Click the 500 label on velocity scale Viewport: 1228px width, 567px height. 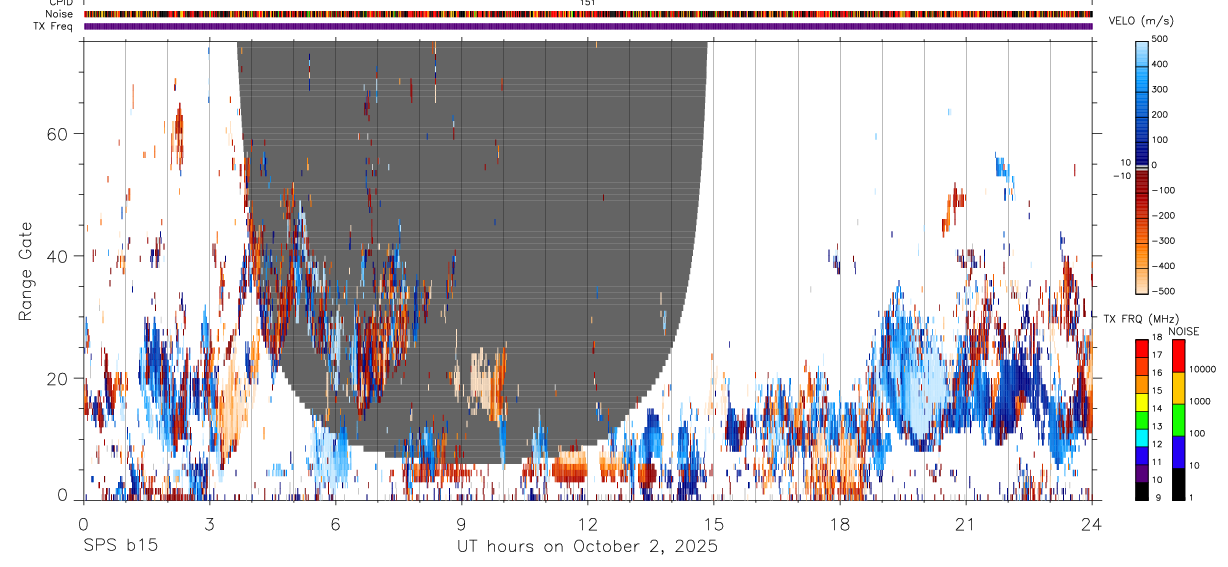point(1160,39)
